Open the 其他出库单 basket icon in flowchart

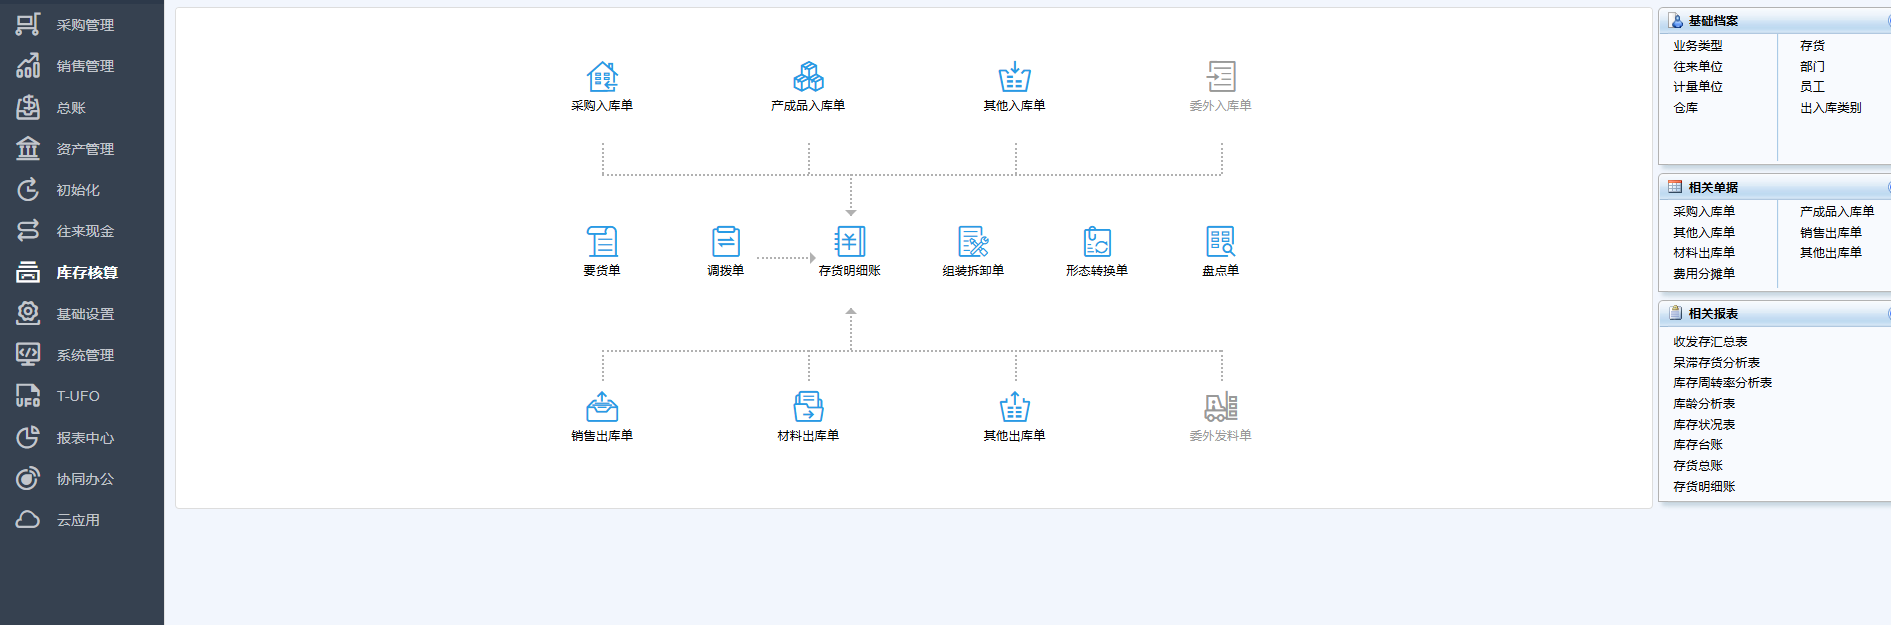tap(1014, 408)
